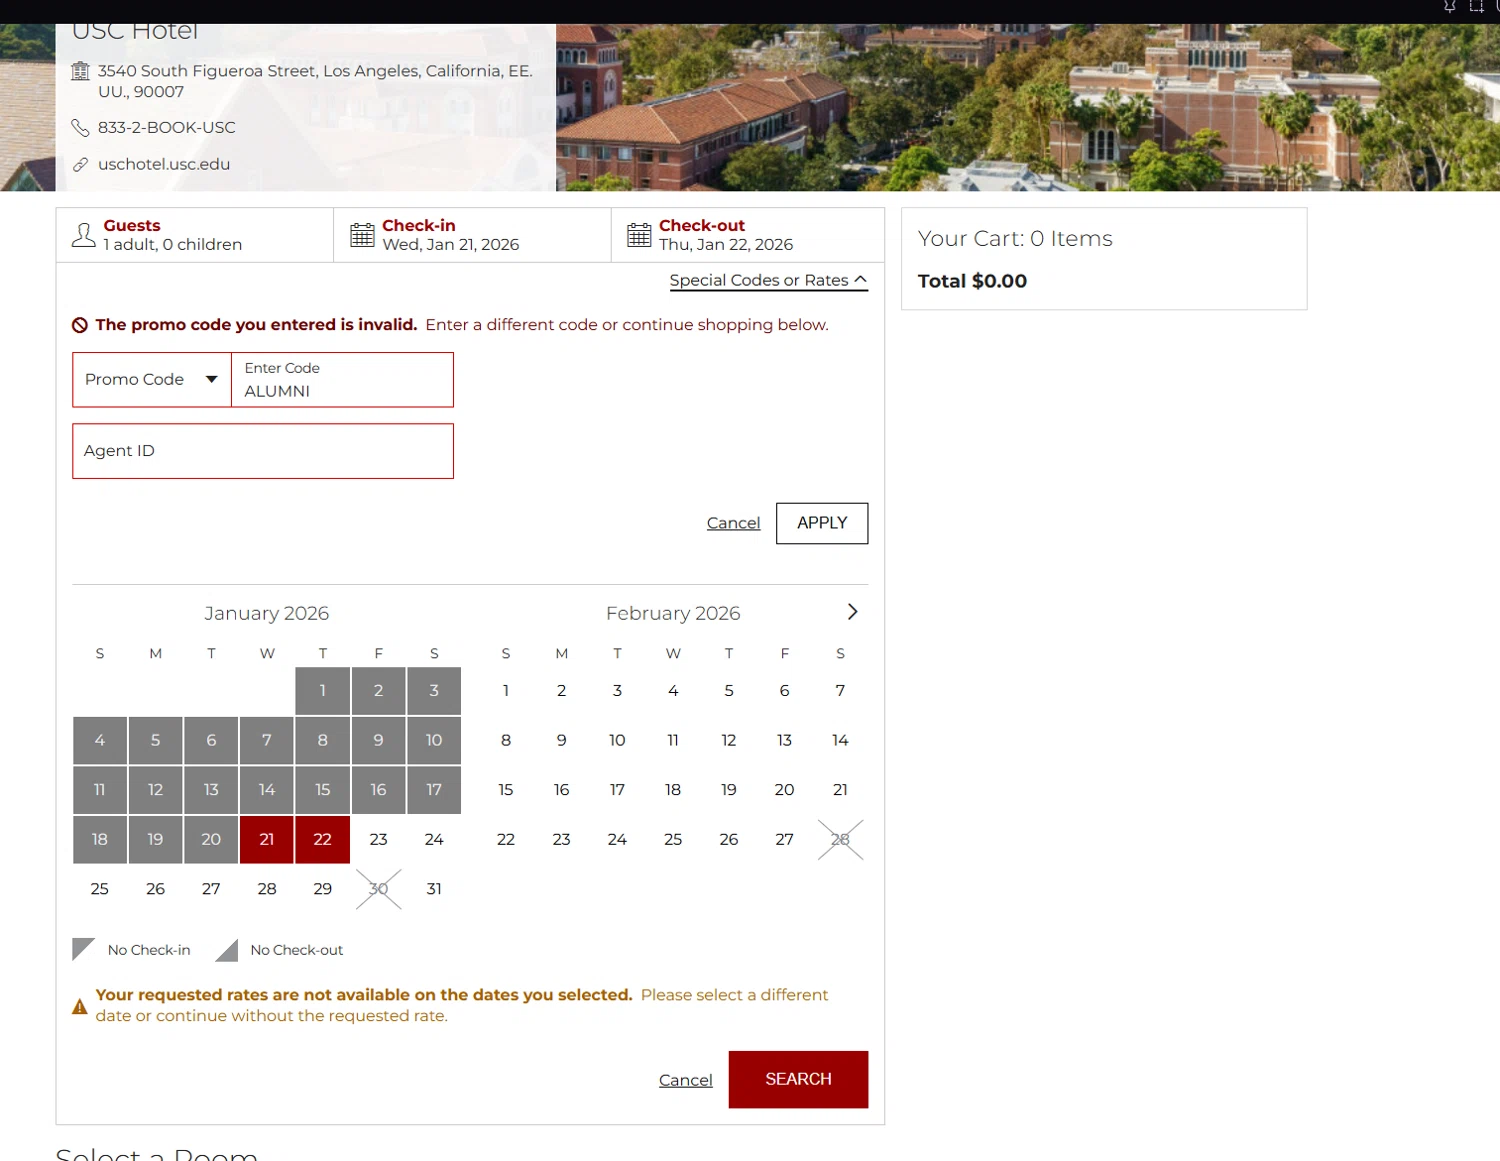This screenshot has height=1161, width=1500.
Task: Click the hotel street address text
Action: [x=315, y=81]
